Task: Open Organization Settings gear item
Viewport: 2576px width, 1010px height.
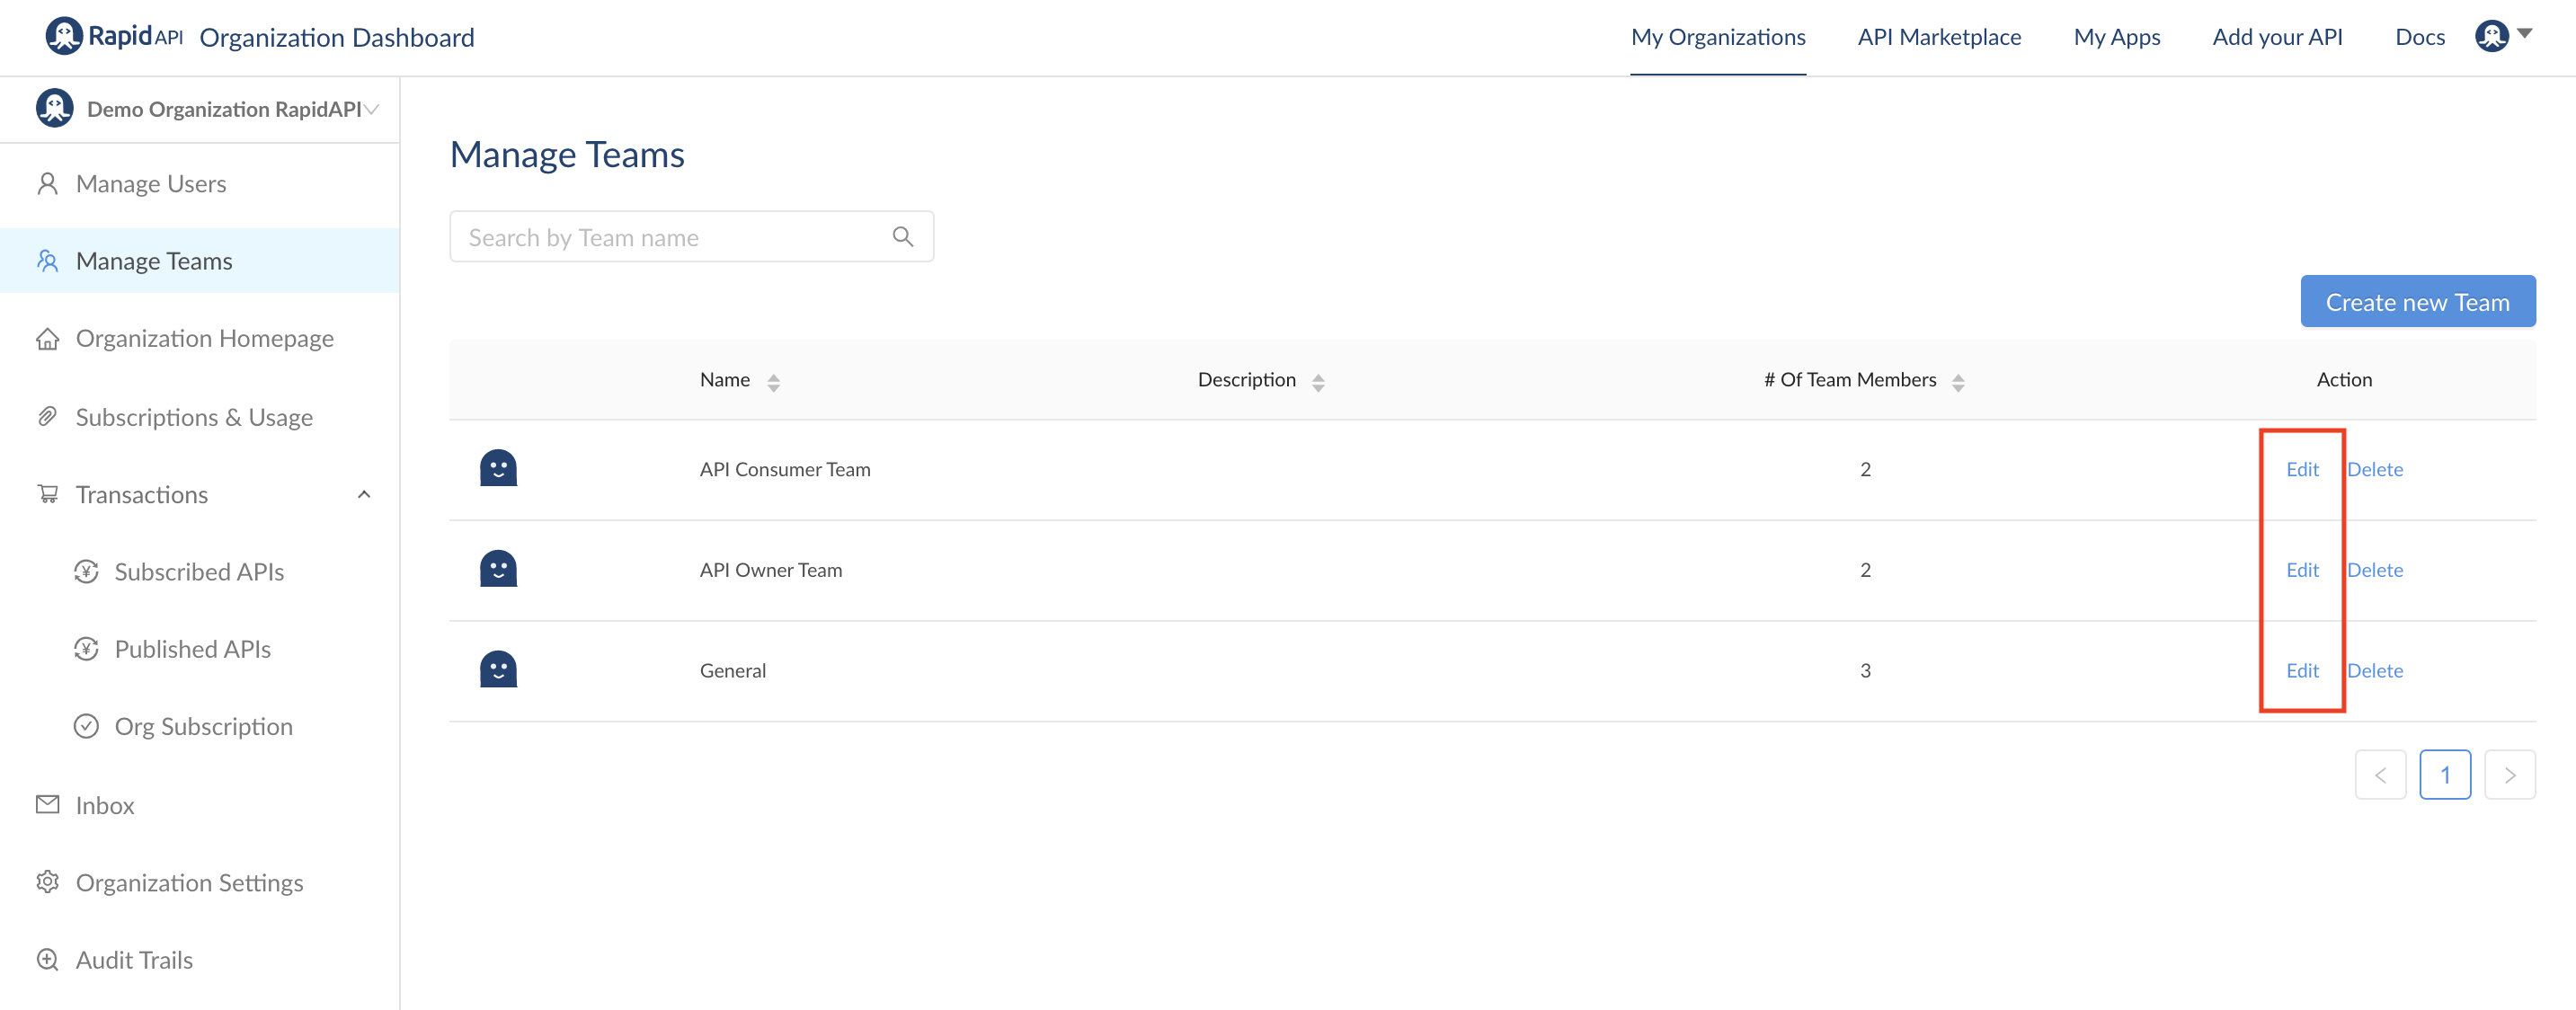Action: click(188, 882)
